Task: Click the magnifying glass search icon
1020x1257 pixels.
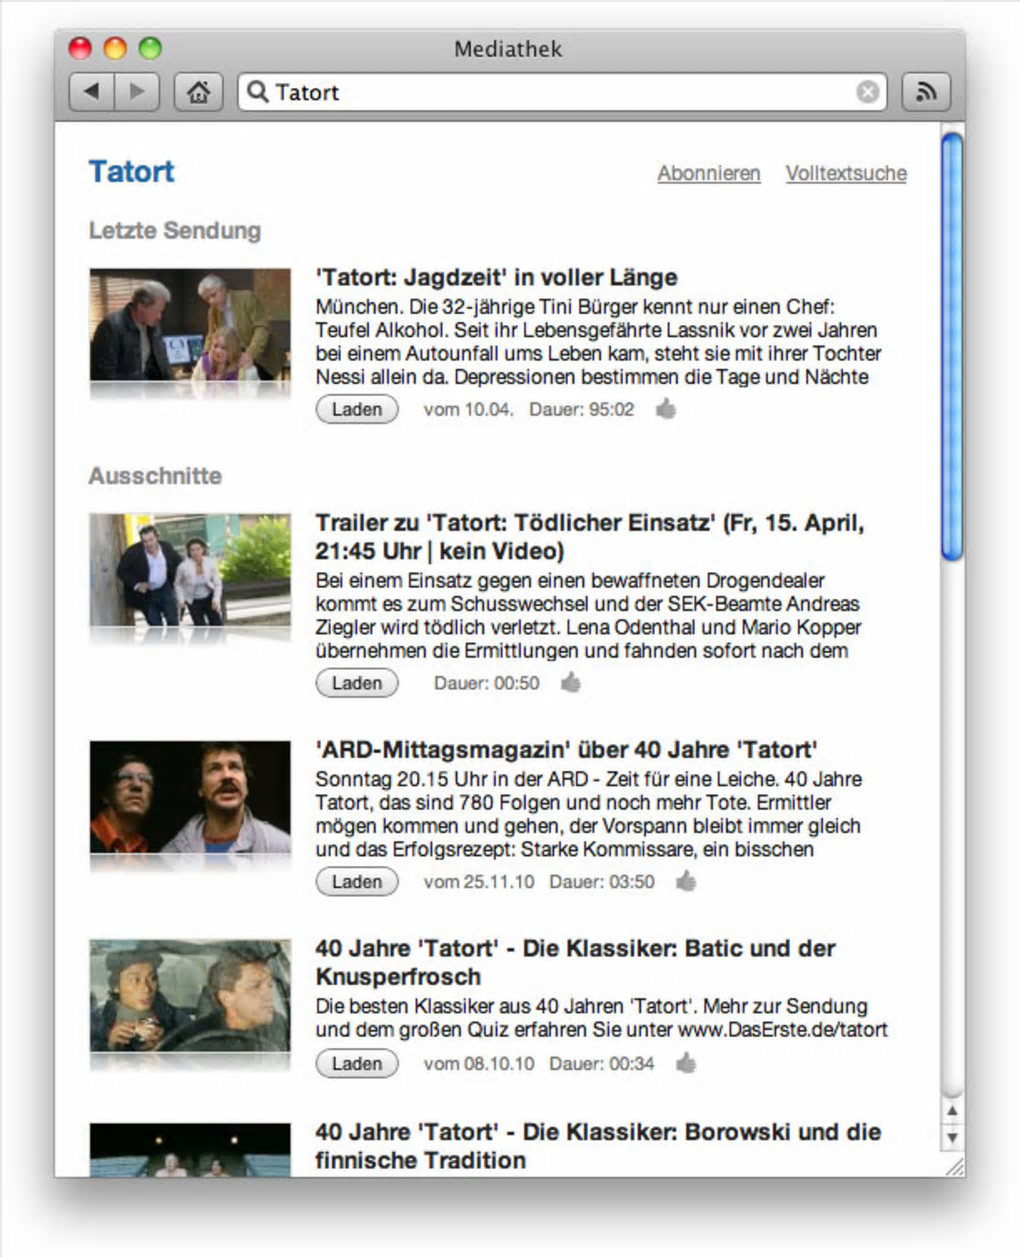Action: (257, 92)
